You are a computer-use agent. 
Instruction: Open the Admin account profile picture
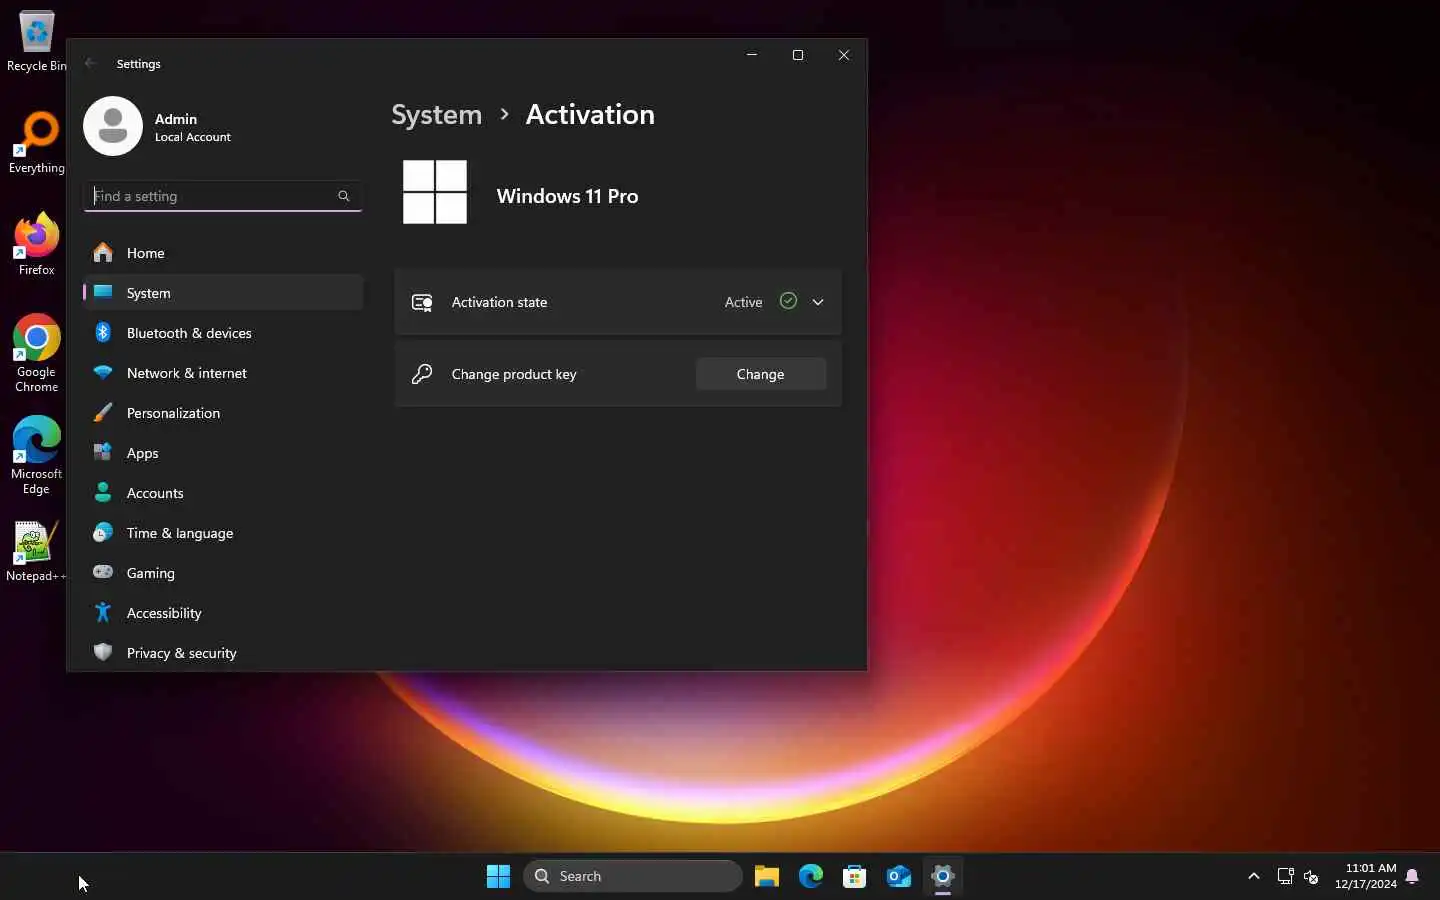click(113, 126)
